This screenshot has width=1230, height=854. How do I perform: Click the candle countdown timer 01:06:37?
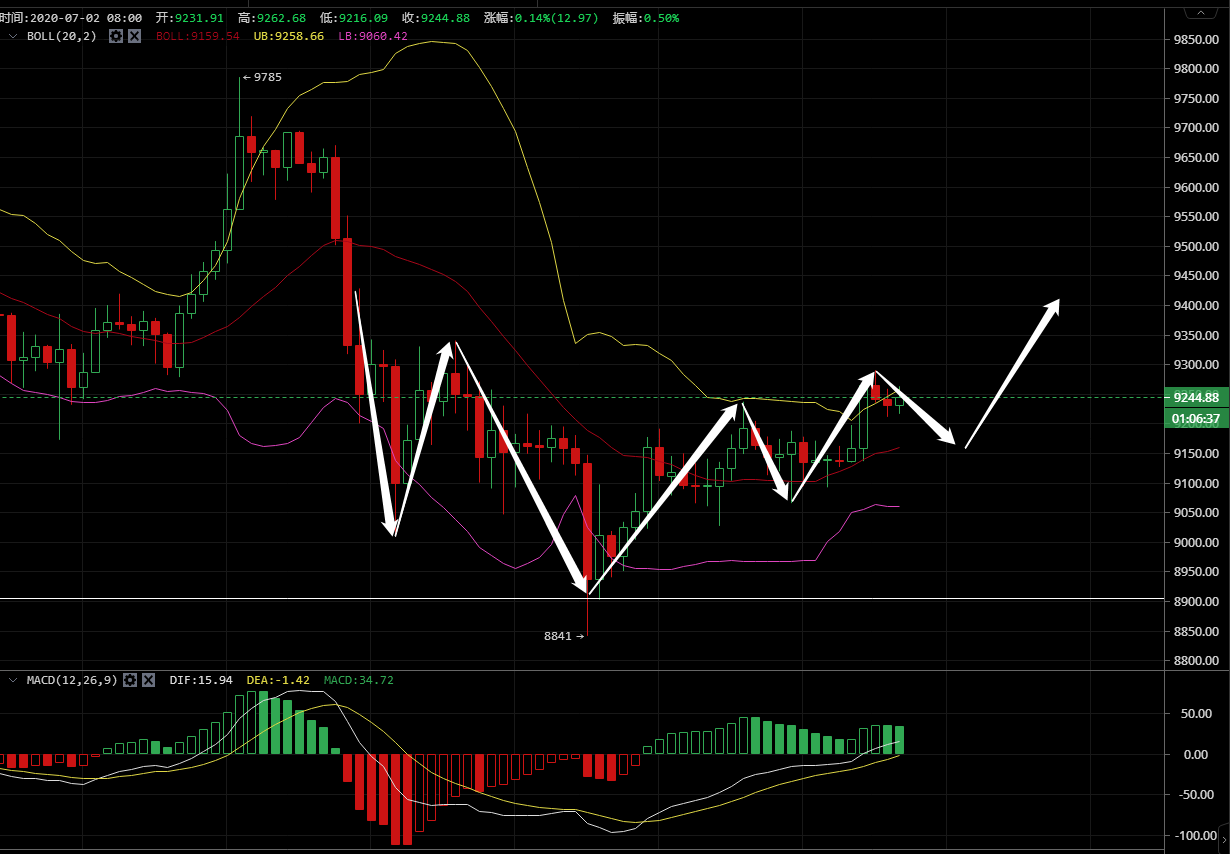(1196, 418)
